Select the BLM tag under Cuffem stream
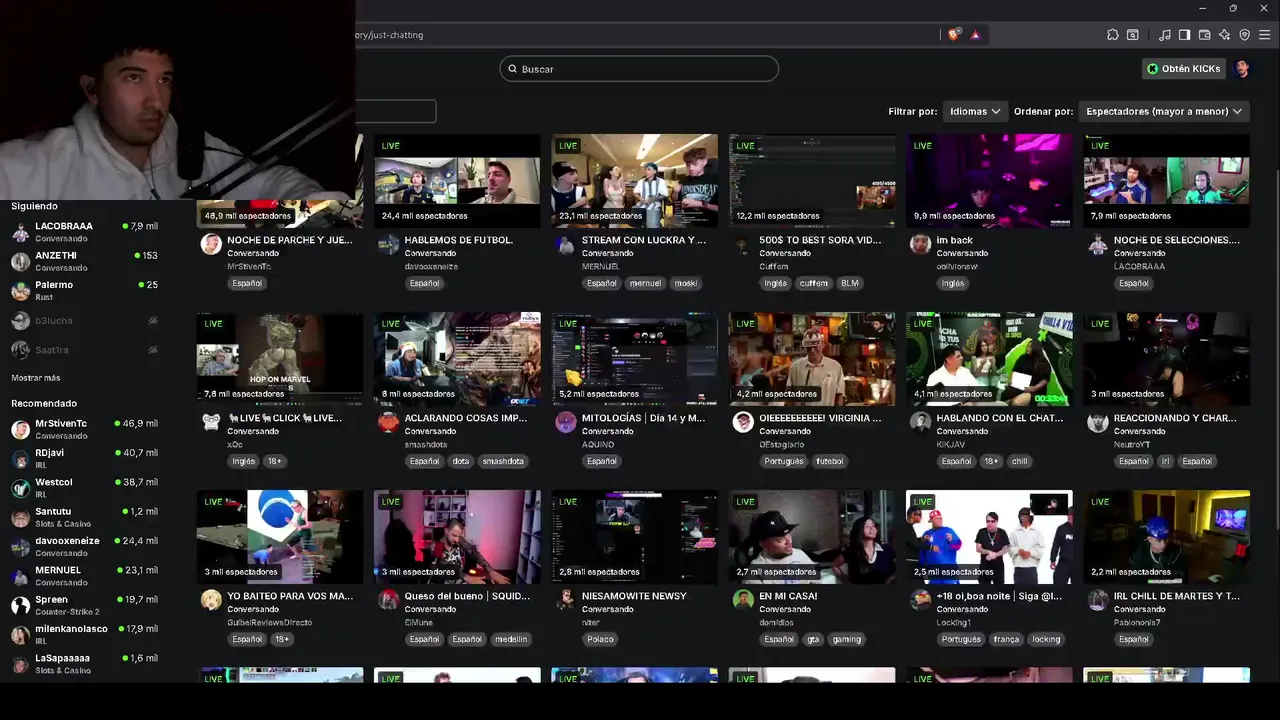 point(849,283)
